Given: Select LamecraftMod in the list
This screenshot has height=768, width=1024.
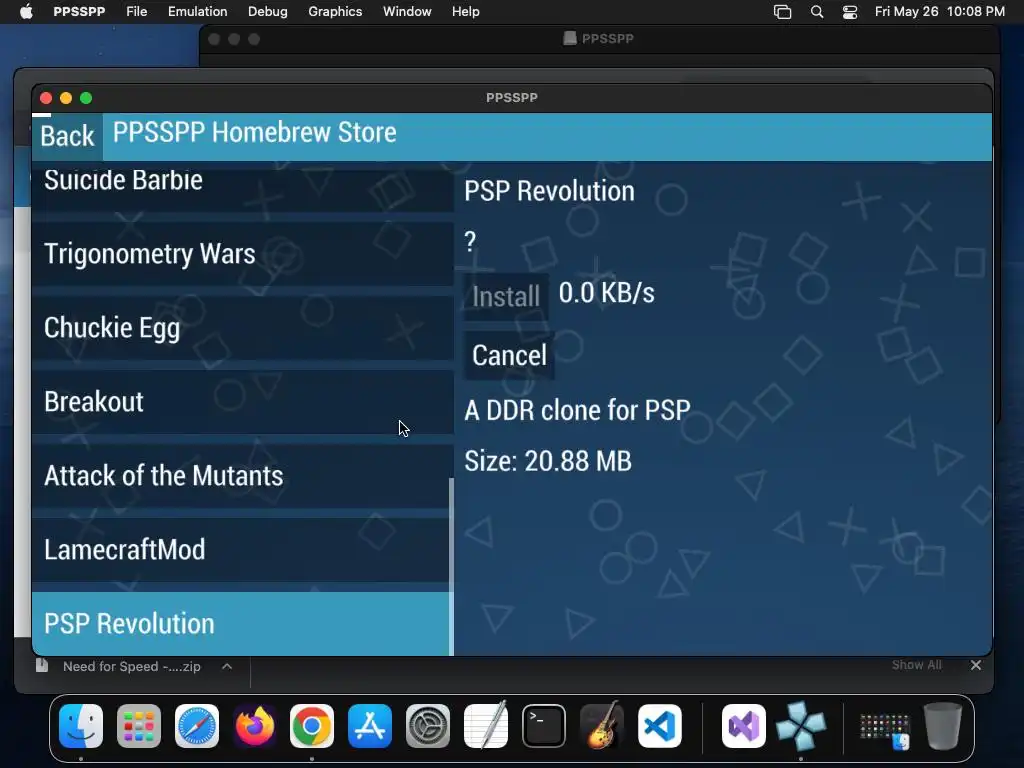Looking at the screenshot, I should (x=242, y=549).
